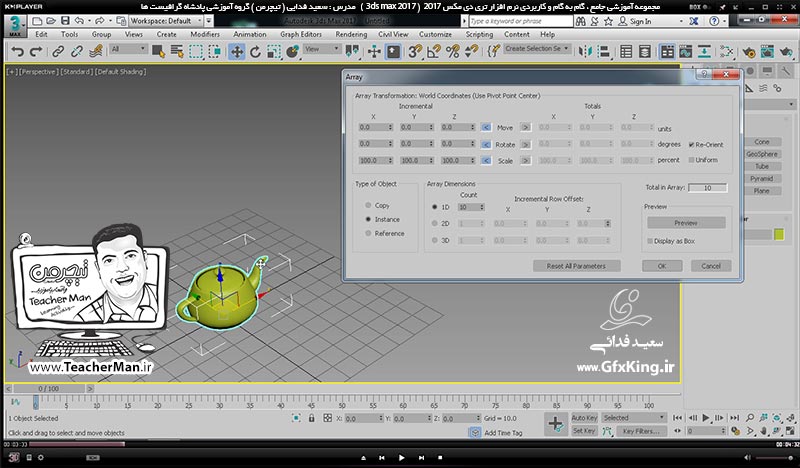
Task: Toggle the Percent Snap tool
Action: (x=453, y=52)
